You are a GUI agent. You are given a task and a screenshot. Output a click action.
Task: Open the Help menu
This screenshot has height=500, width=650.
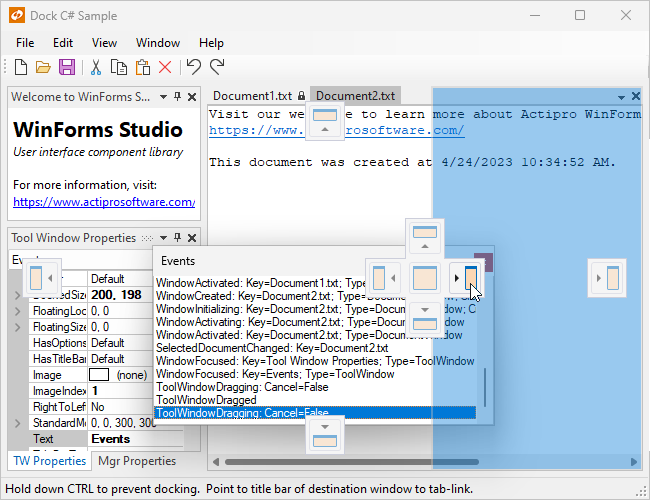(x=211, y=43)
